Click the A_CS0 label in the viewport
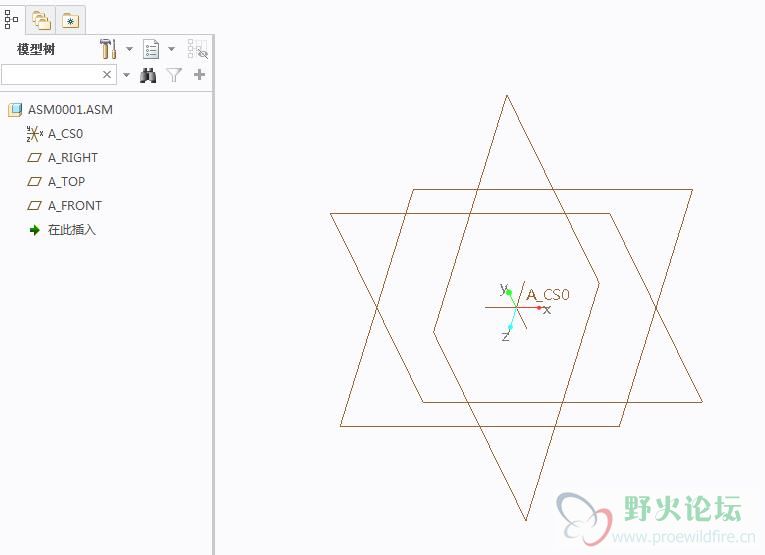 (548, 295)
